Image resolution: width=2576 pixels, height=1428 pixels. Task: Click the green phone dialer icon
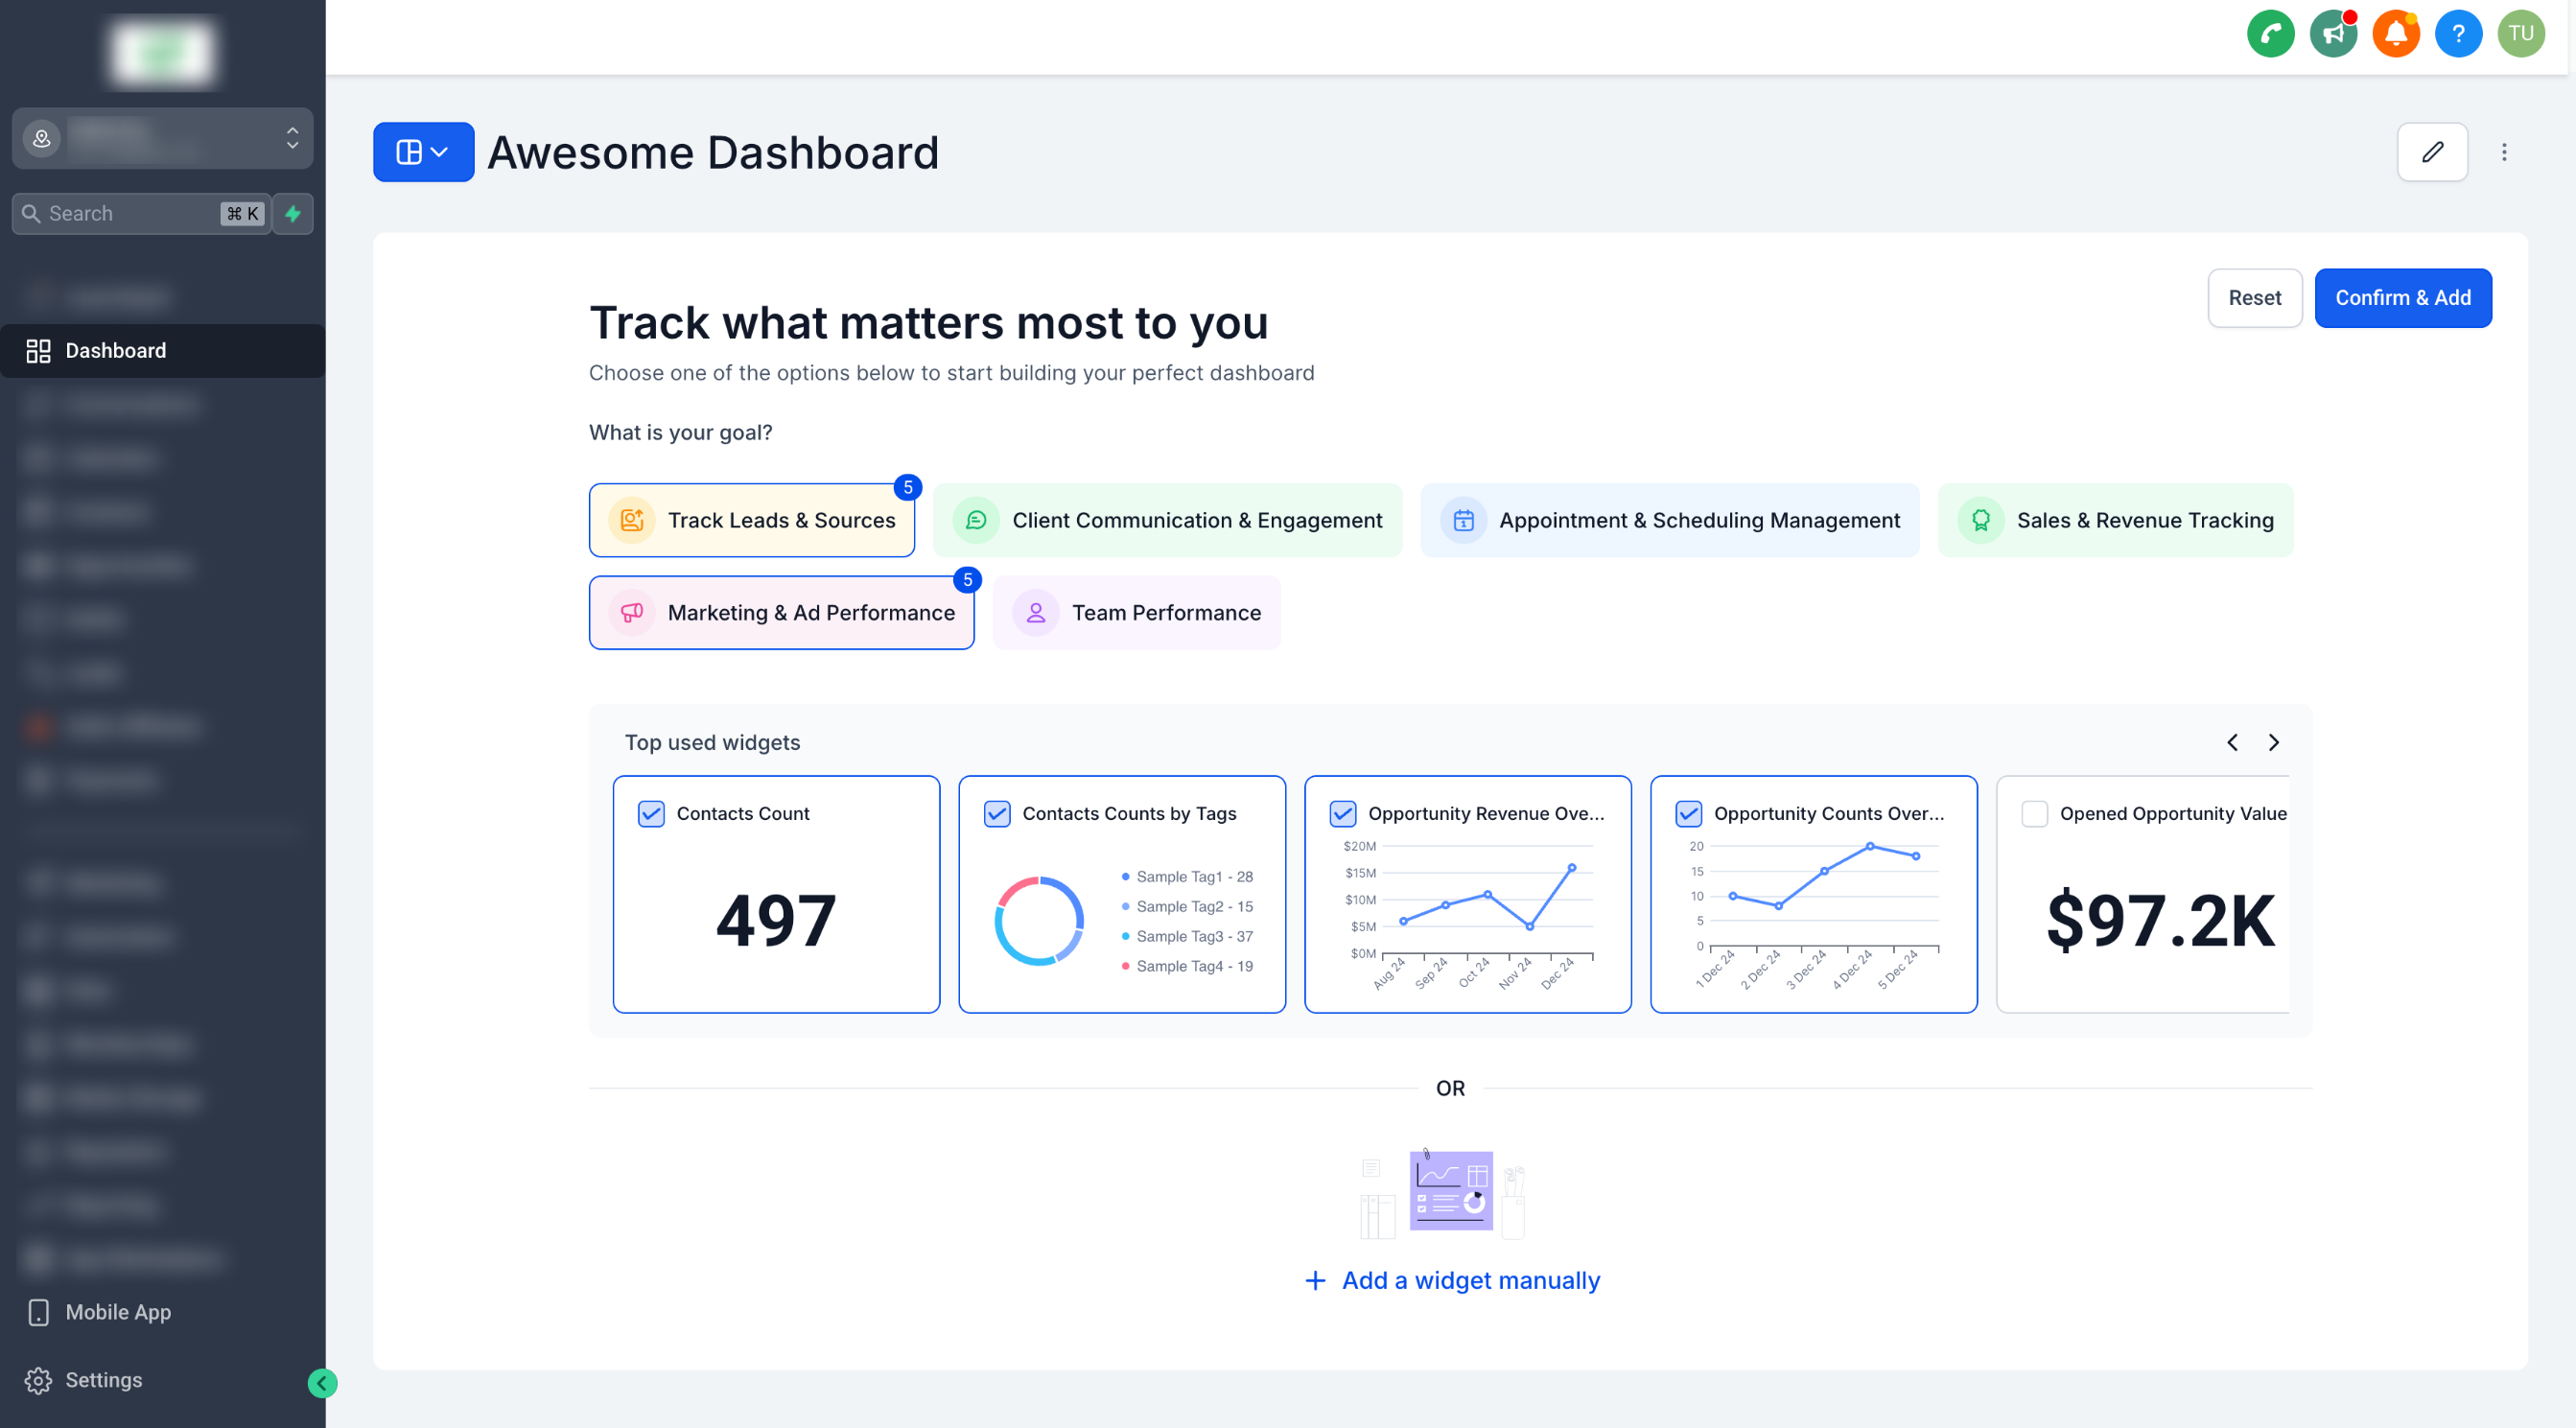tap(2270, 34)
